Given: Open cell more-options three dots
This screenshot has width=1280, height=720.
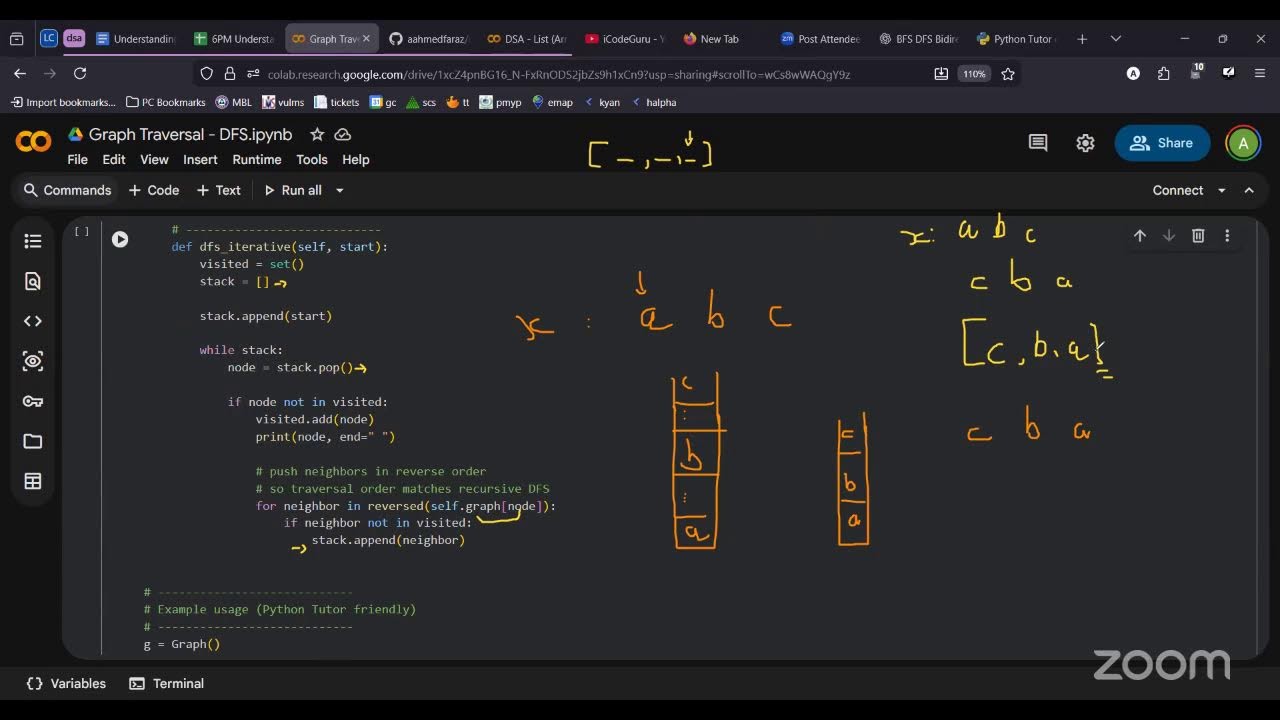Looking at the screenshot, I should (x=1227, y=236).
